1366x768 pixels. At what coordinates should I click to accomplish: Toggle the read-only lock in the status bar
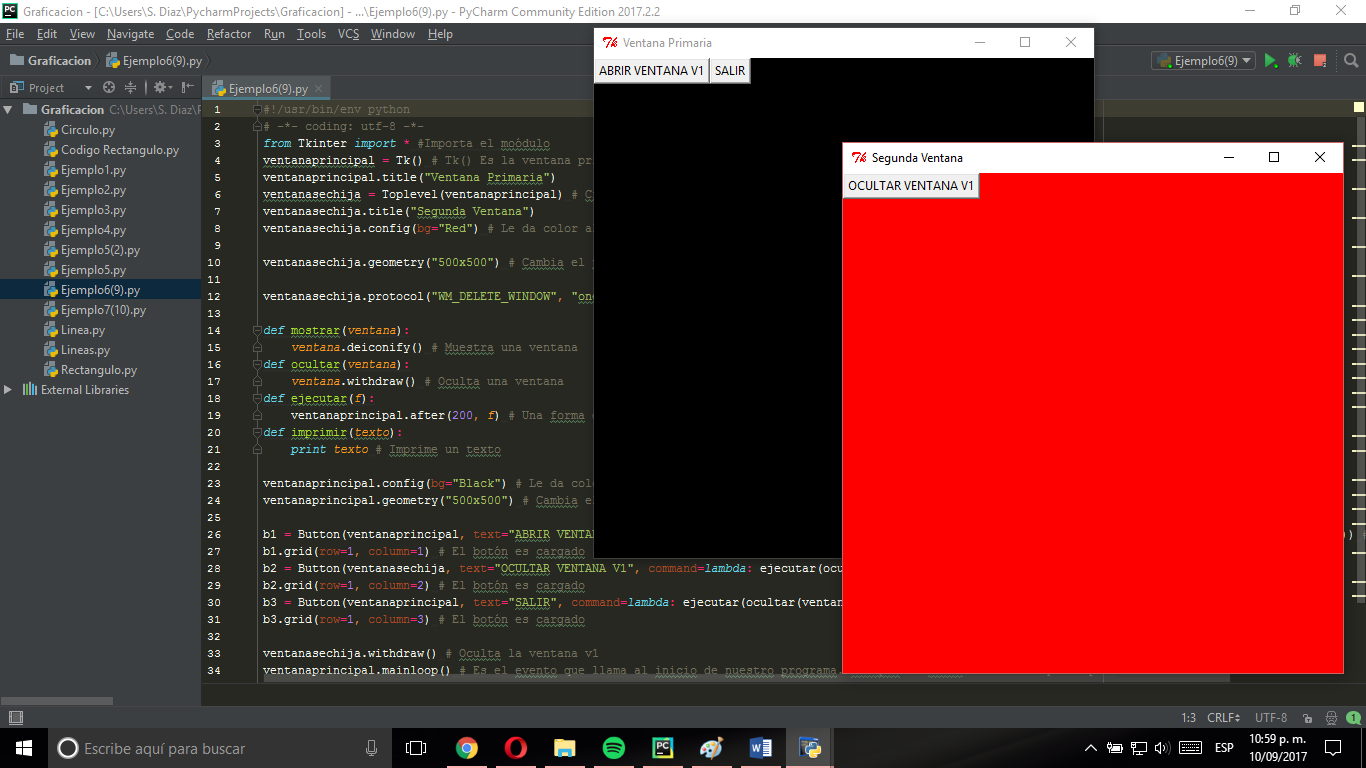(1307, 718)
